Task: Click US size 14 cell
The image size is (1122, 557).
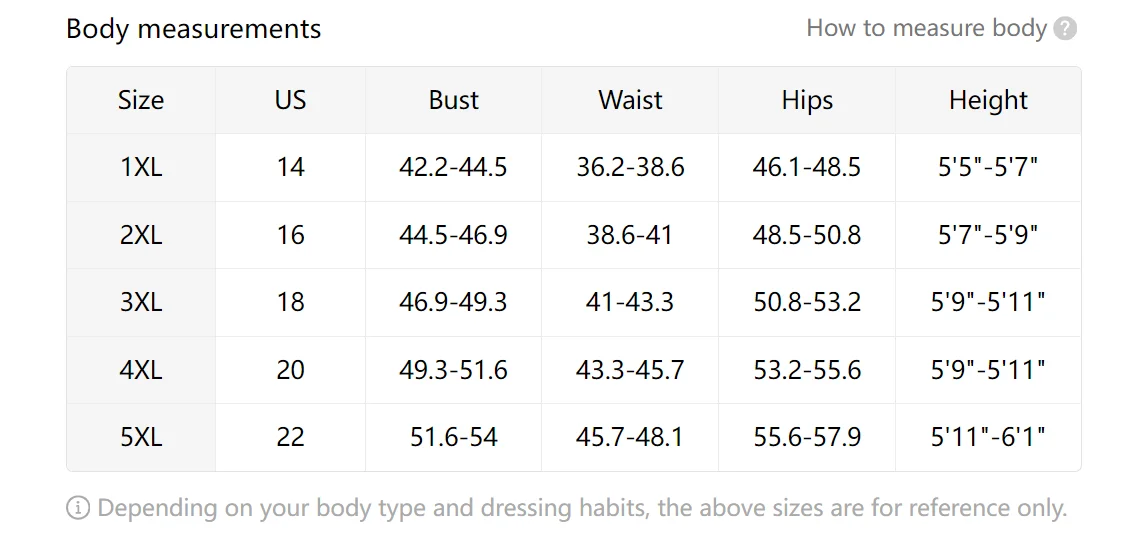Action: [290, 167]
